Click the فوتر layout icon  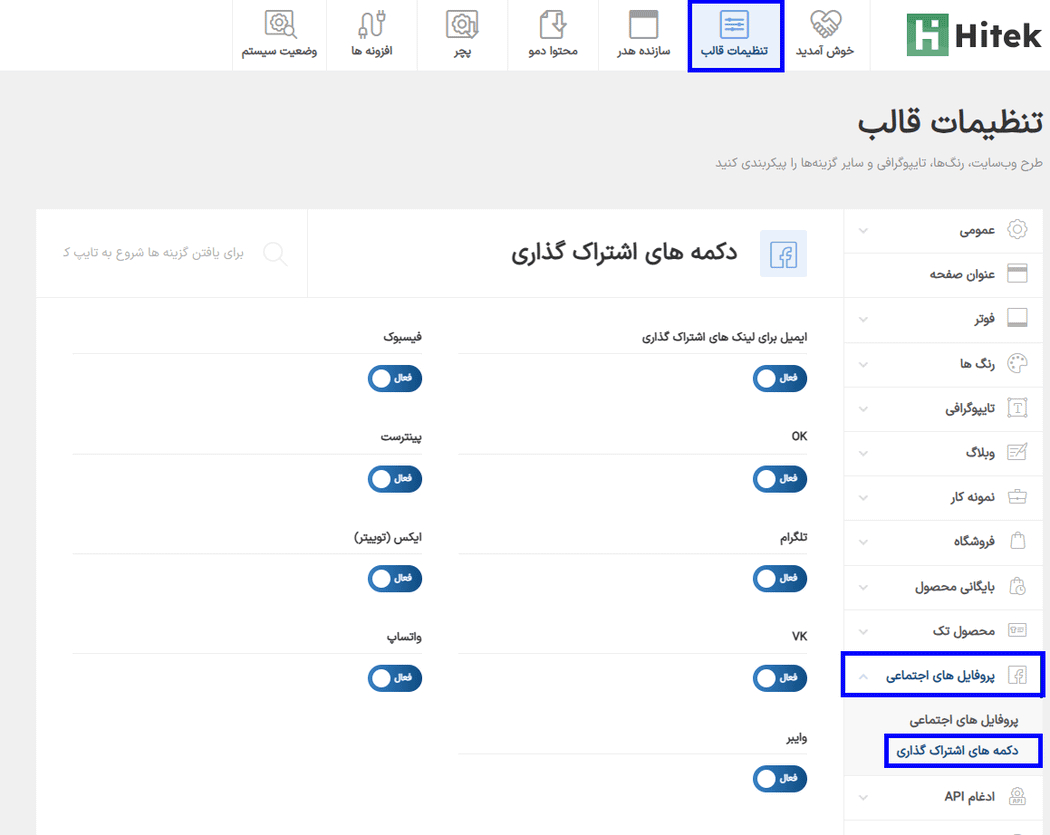[1017, 318]
